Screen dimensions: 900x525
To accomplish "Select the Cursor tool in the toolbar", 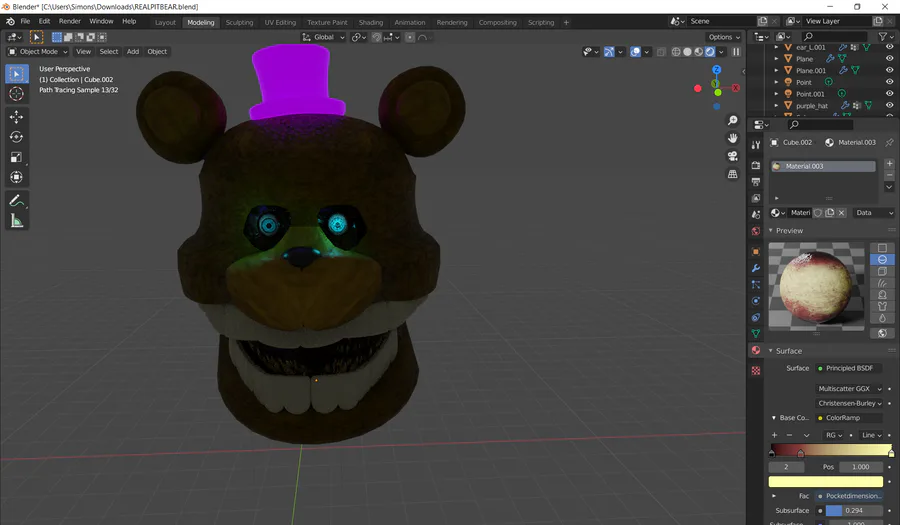I will pos(16,94).
